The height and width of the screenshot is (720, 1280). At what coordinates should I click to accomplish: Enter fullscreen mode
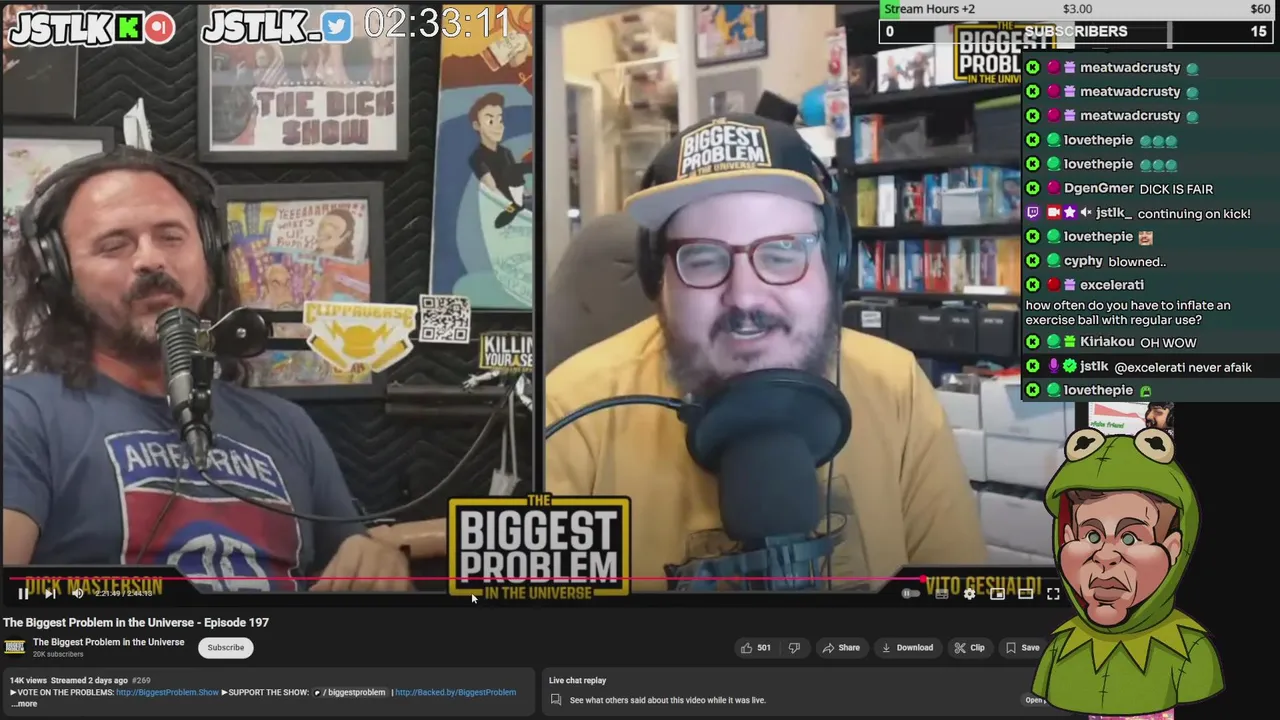(1053, 594)
